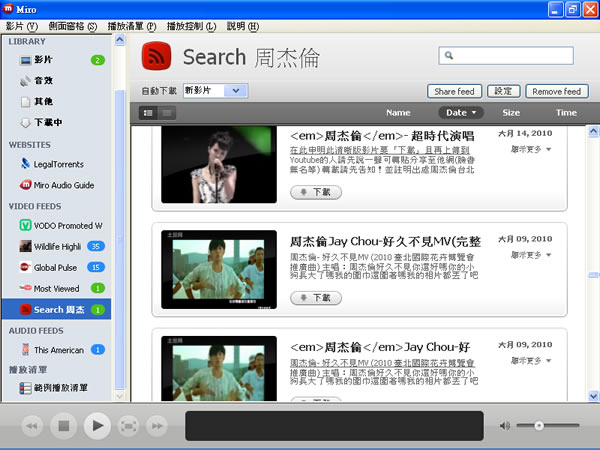The width and height of the screenshot is (600, 450).
Task: Expand 顯示更多 for 好久不見MV(完整 item
Action: tap(531, 255)
